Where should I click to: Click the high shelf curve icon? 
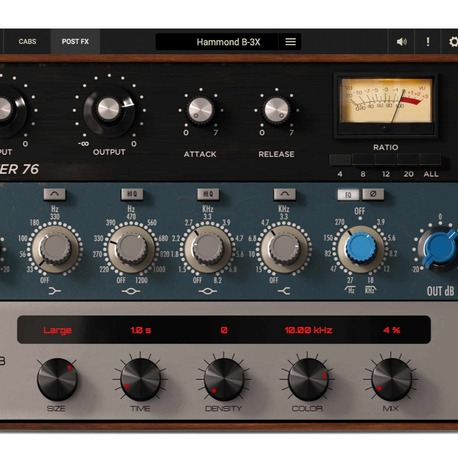coord(284,291)
